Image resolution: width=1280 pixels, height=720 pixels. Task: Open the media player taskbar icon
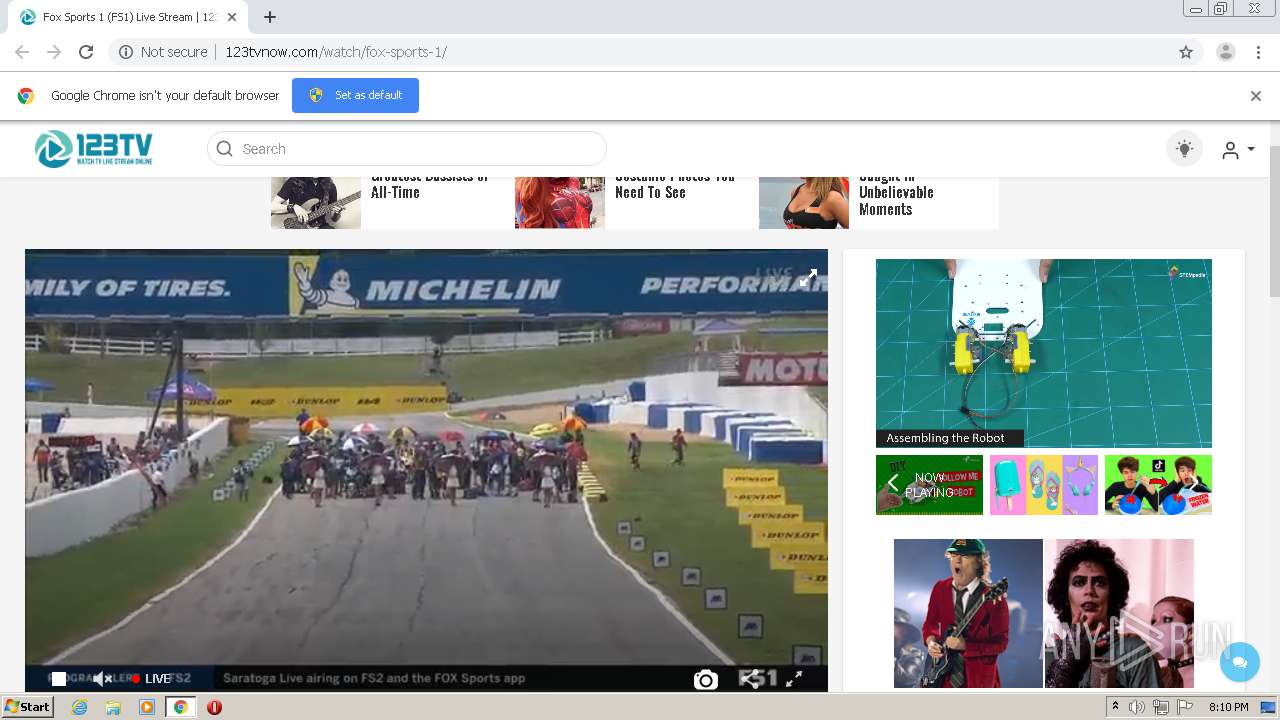pyautogui.click(x=147, y=707)
